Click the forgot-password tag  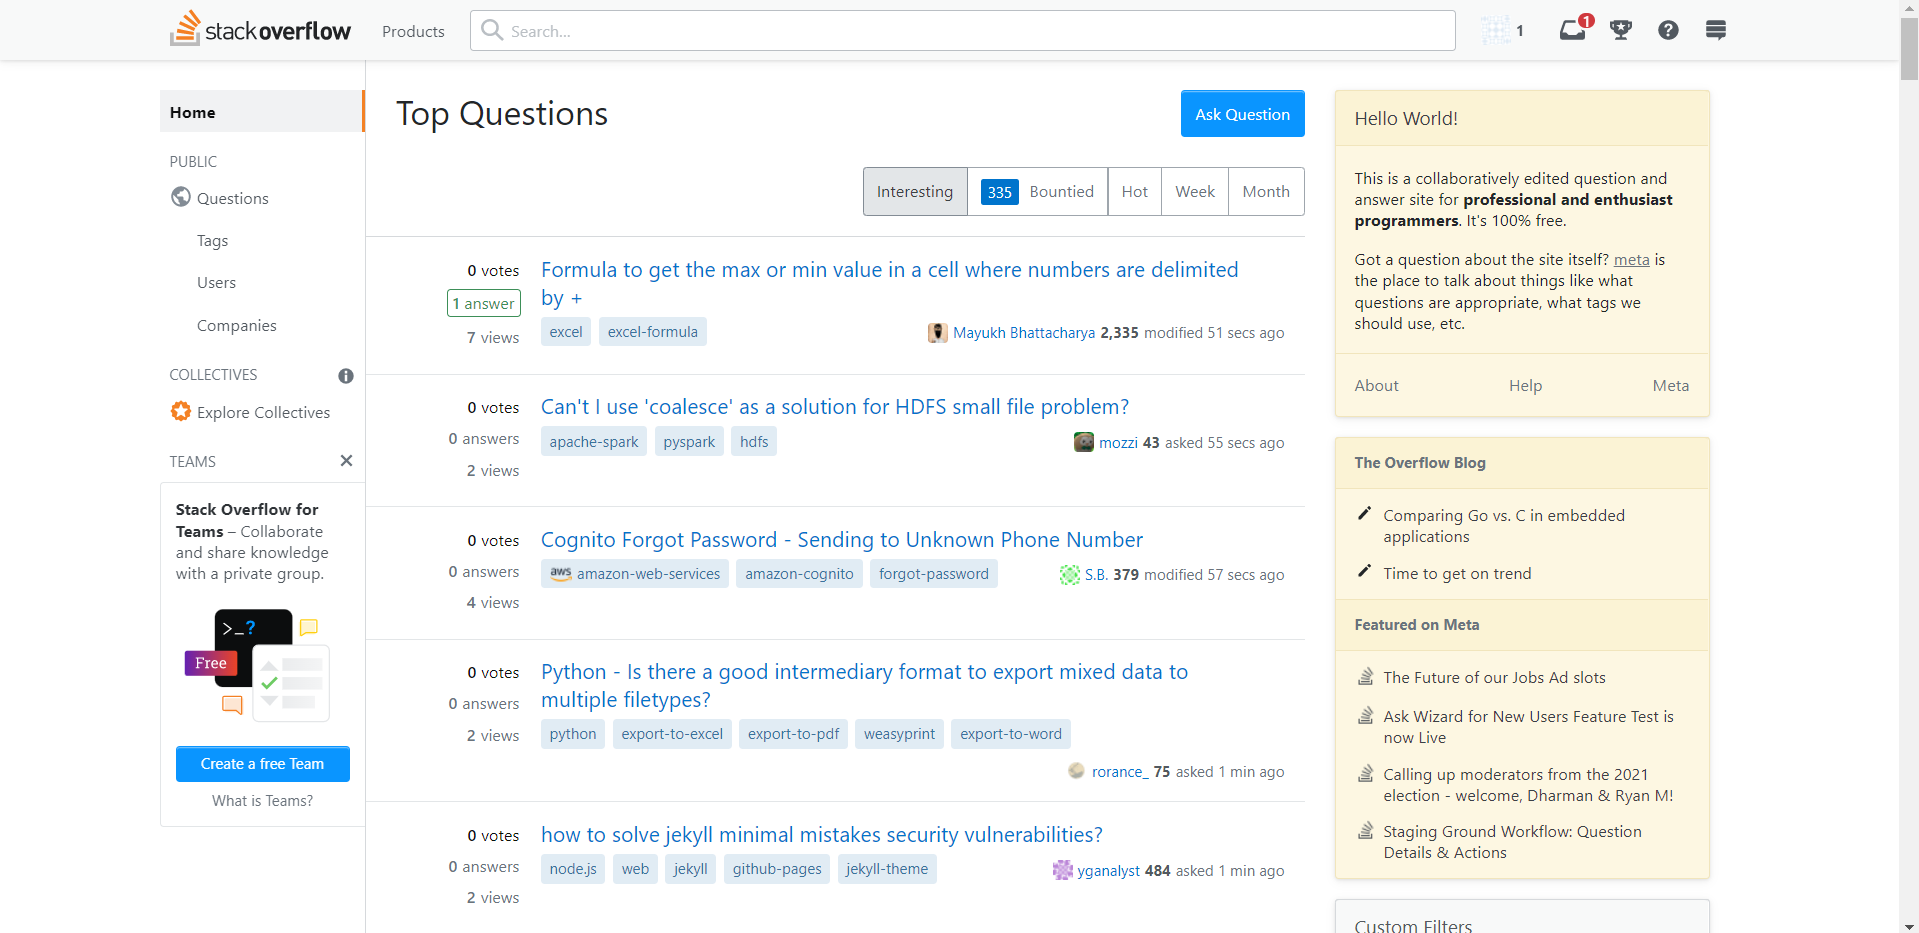click(933, 573)
